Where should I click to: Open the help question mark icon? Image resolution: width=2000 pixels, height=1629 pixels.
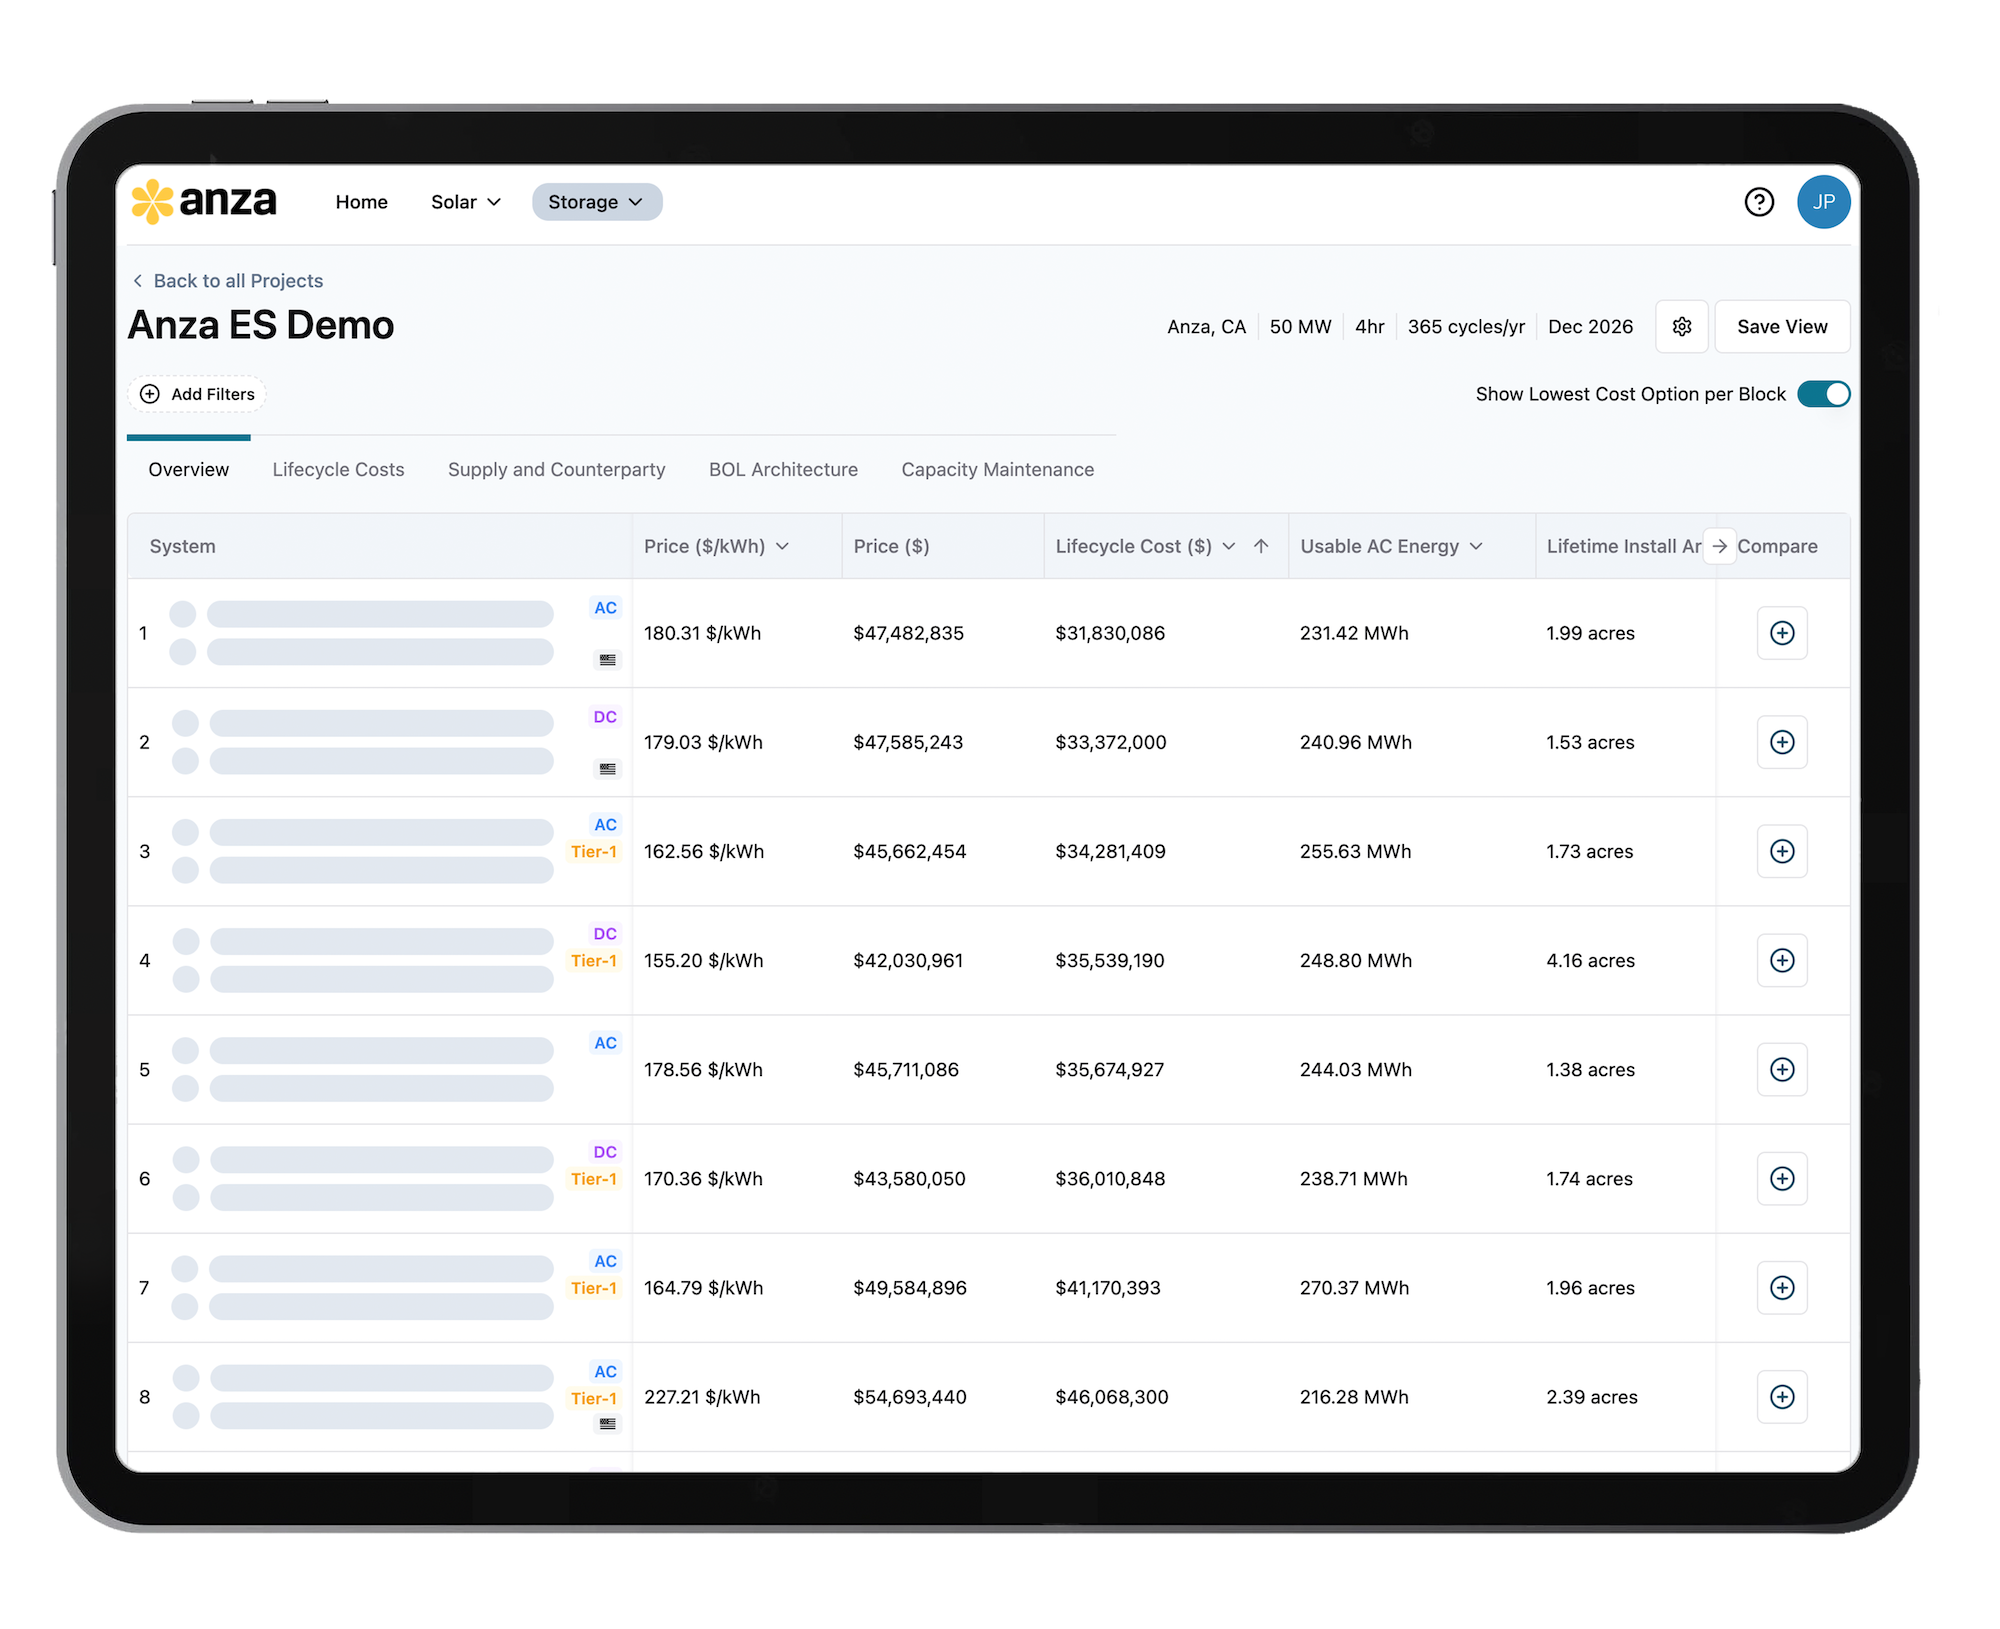tap(1758, 202)
